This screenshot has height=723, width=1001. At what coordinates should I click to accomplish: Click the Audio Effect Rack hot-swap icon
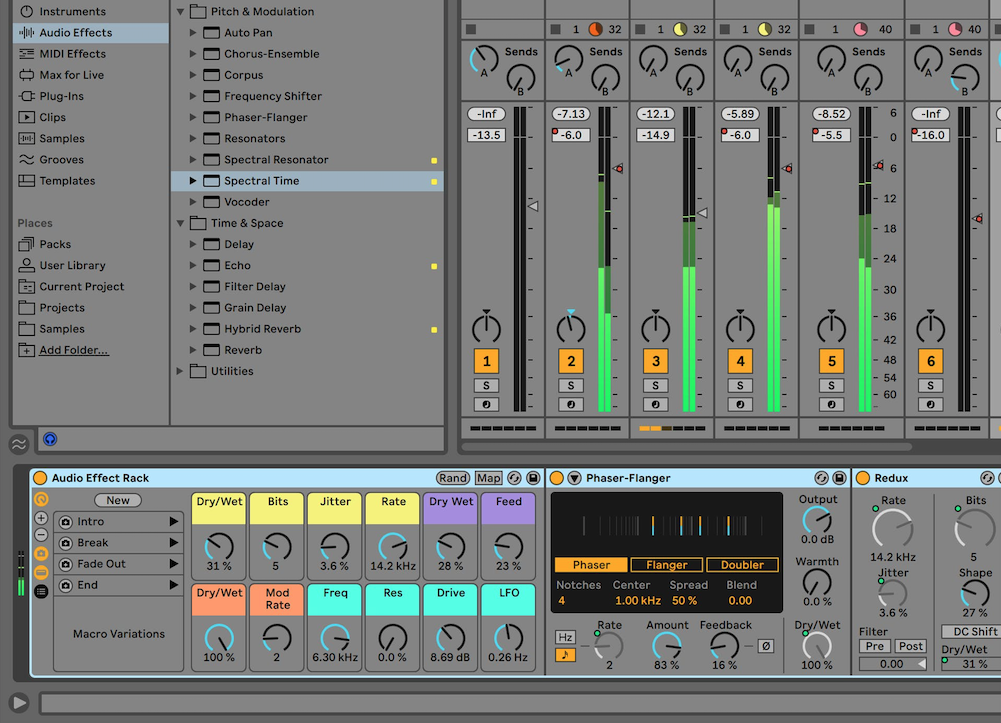[x=514, y=478]
